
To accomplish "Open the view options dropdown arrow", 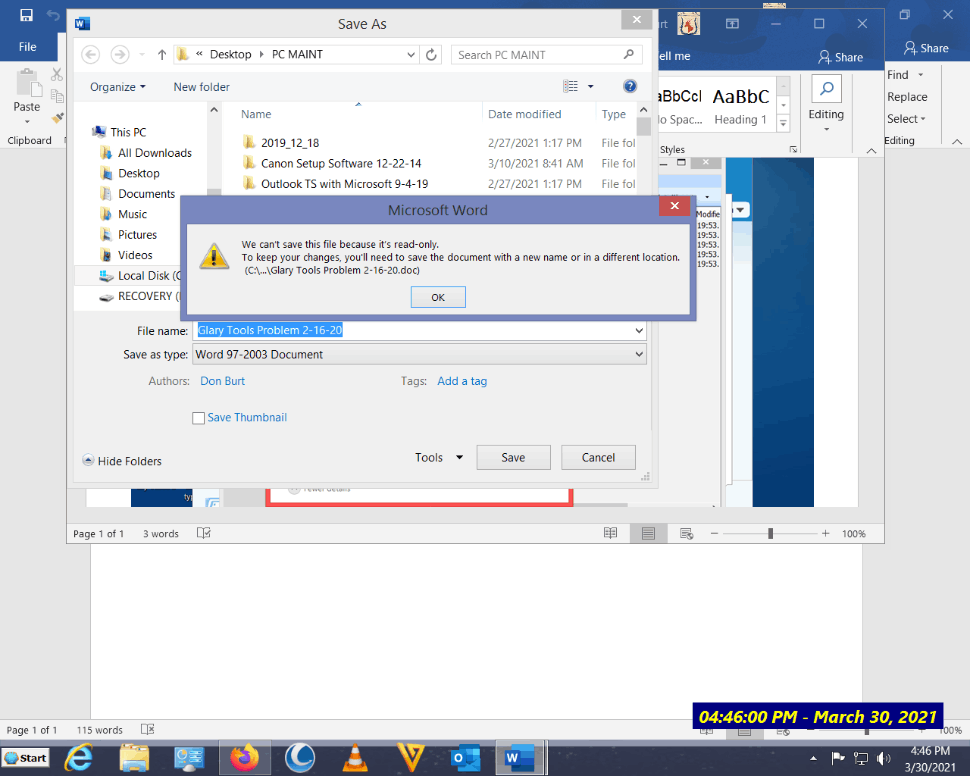I will pos(590,87).
